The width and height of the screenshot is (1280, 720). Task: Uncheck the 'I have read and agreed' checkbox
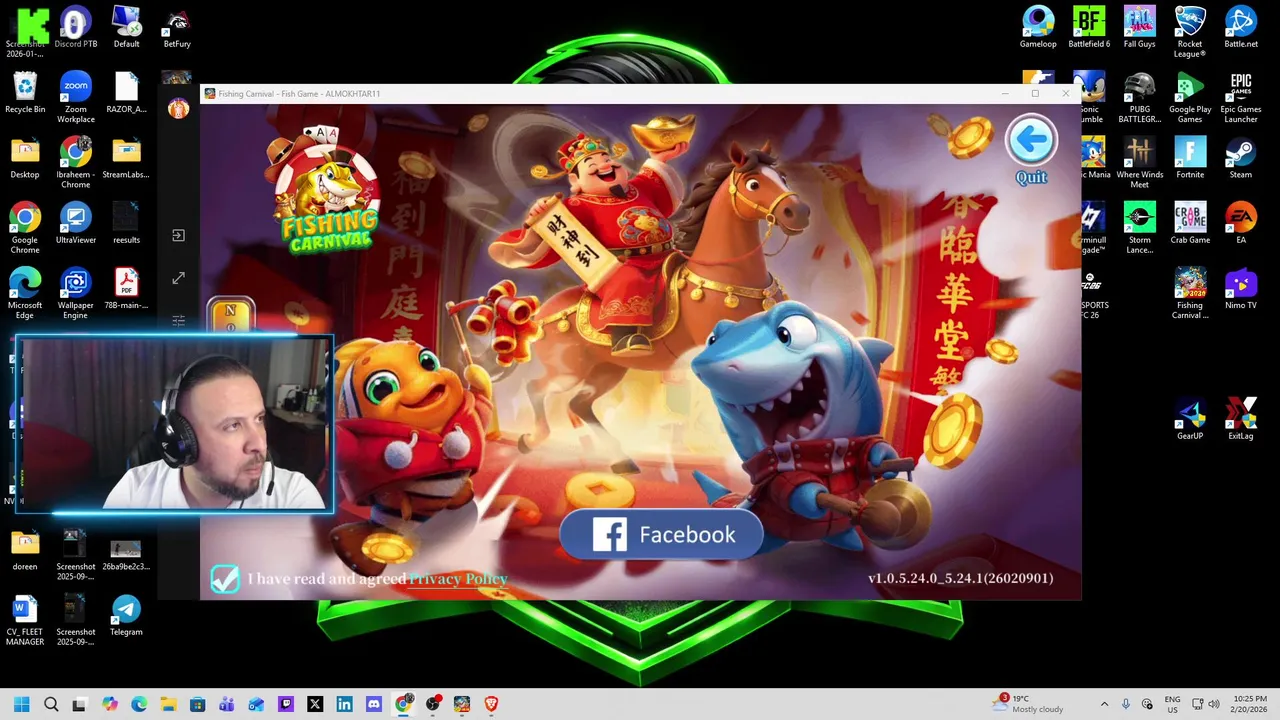224,578
